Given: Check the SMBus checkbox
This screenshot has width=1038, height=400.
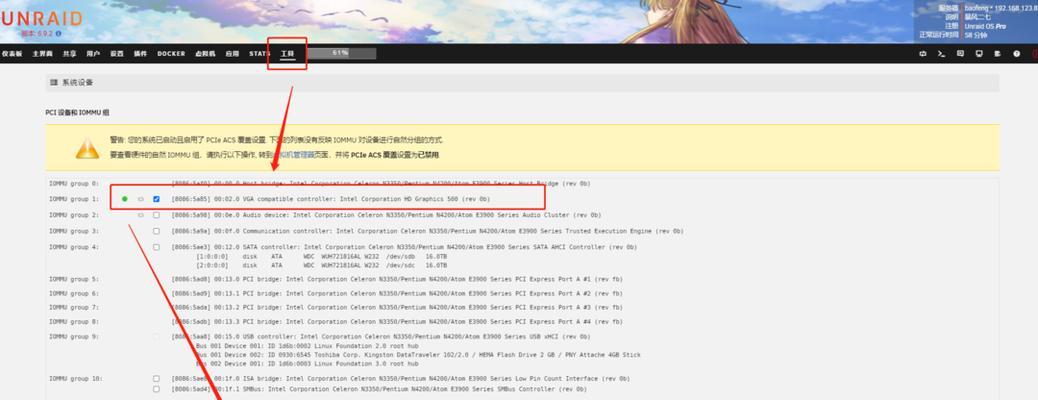Looking at the screenshot, I should (x=156, y=389).
